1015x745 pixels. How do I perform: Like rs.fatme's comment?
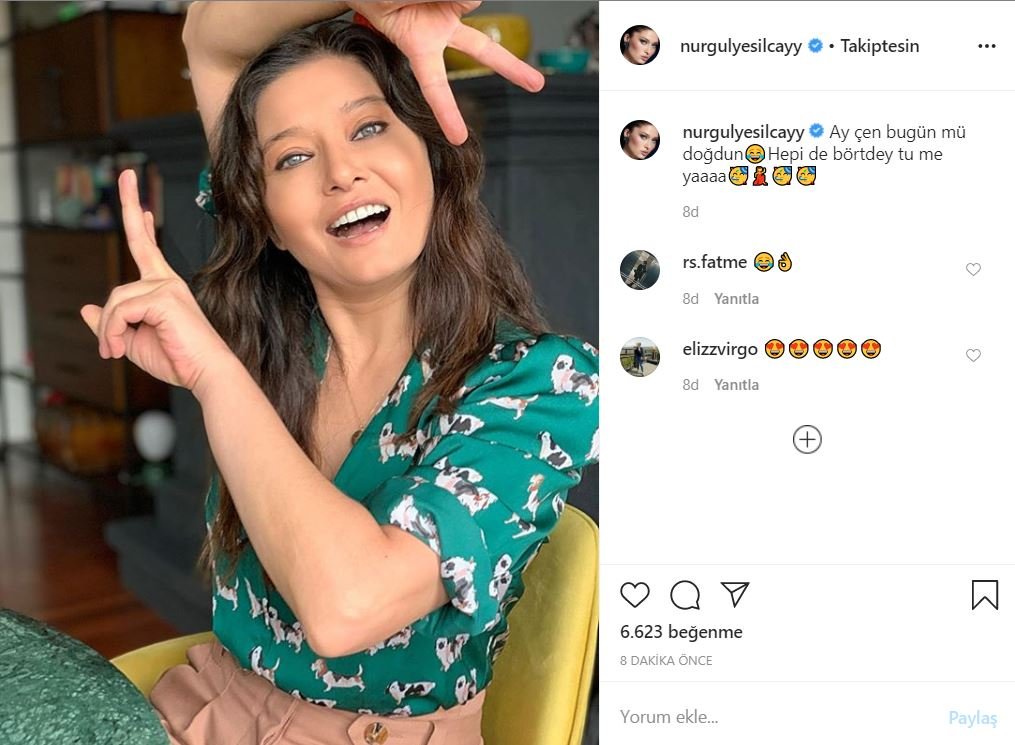coord(973,269)
